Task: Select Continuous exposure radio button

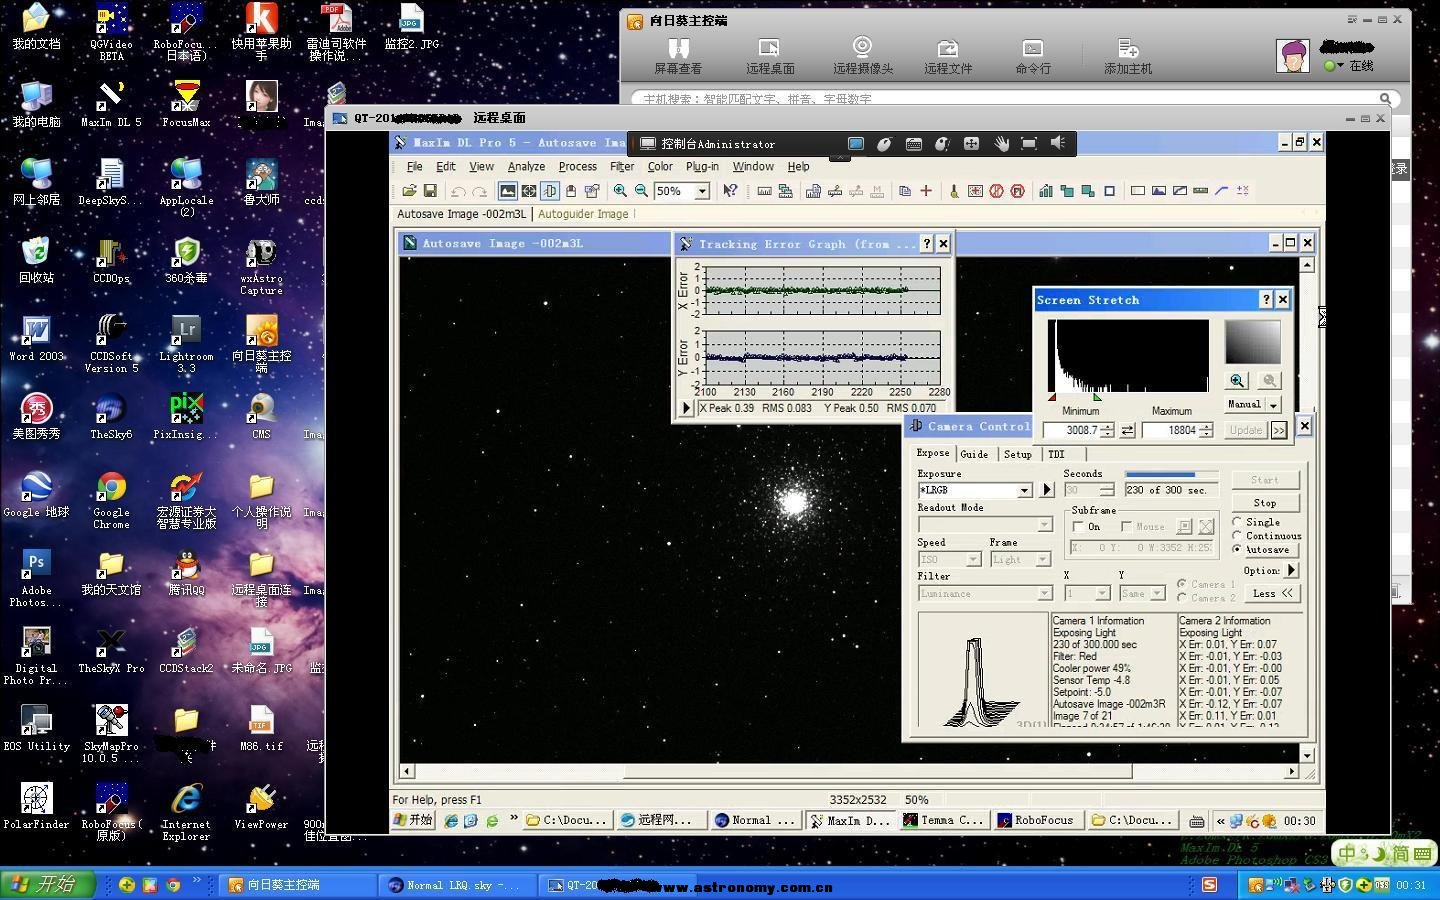Action: coord(1238,536)
